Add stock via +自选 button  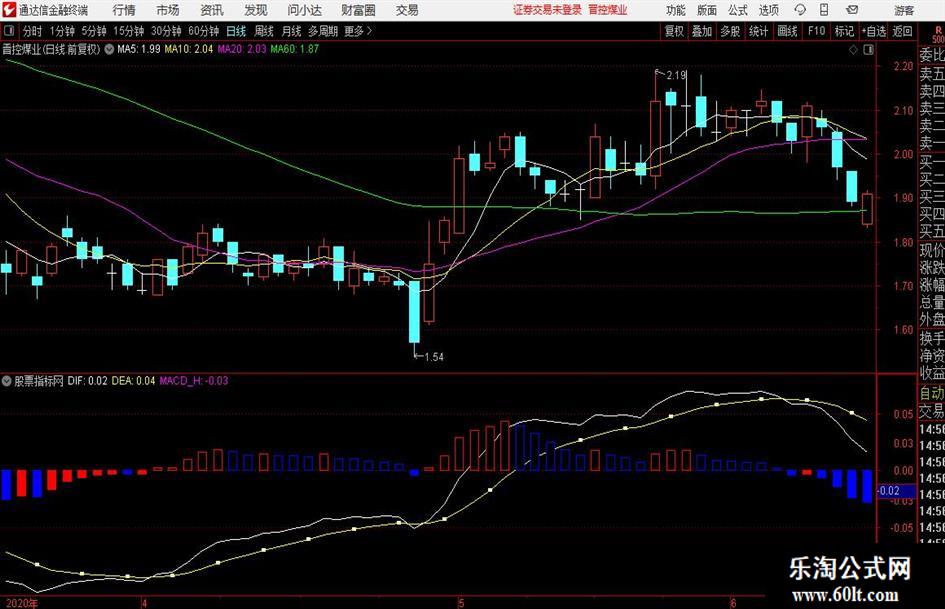[873, 31]
